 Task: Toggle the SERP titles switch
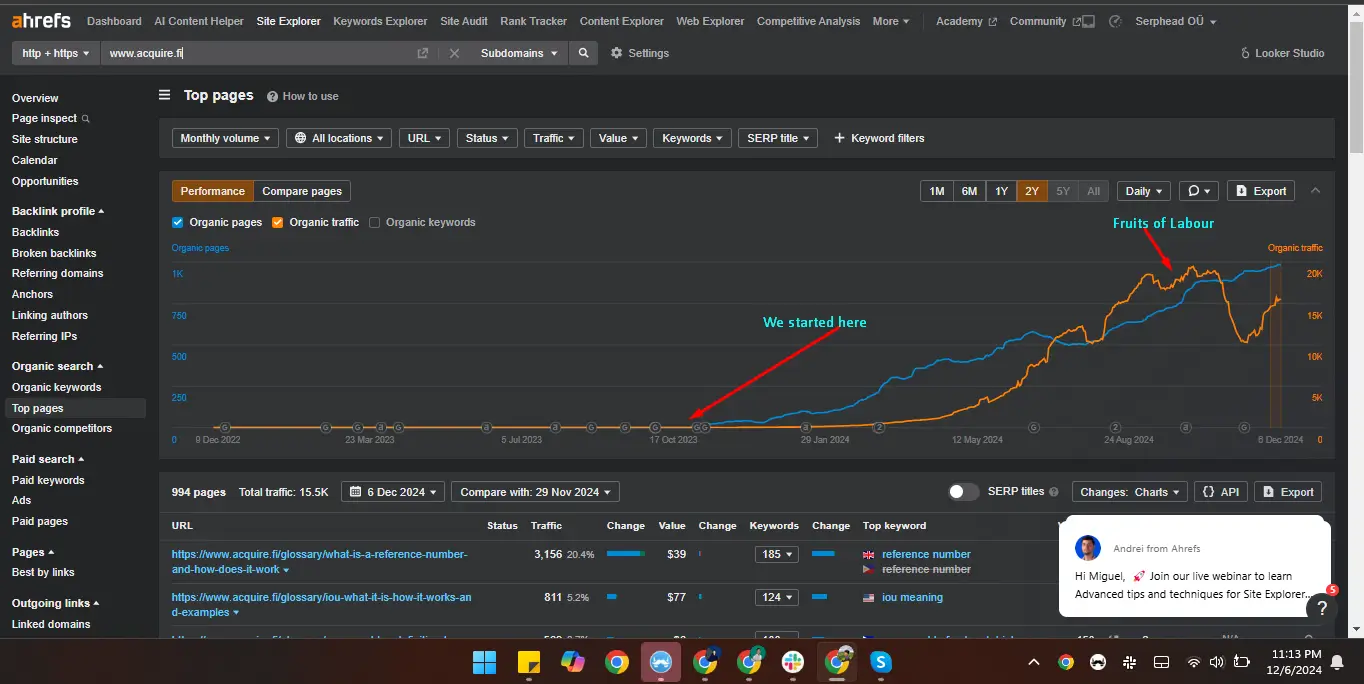(x=963, y=492)
